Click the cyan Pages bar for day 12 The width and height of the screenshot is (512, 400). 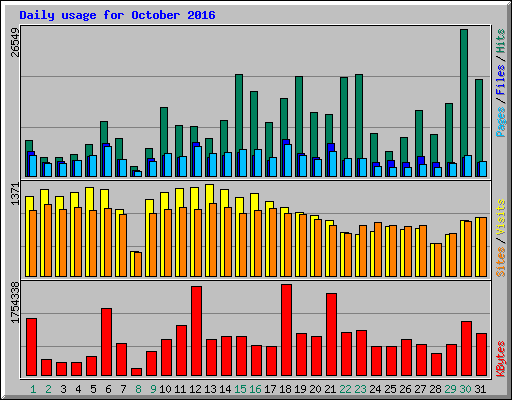click(x=198, y=161)
